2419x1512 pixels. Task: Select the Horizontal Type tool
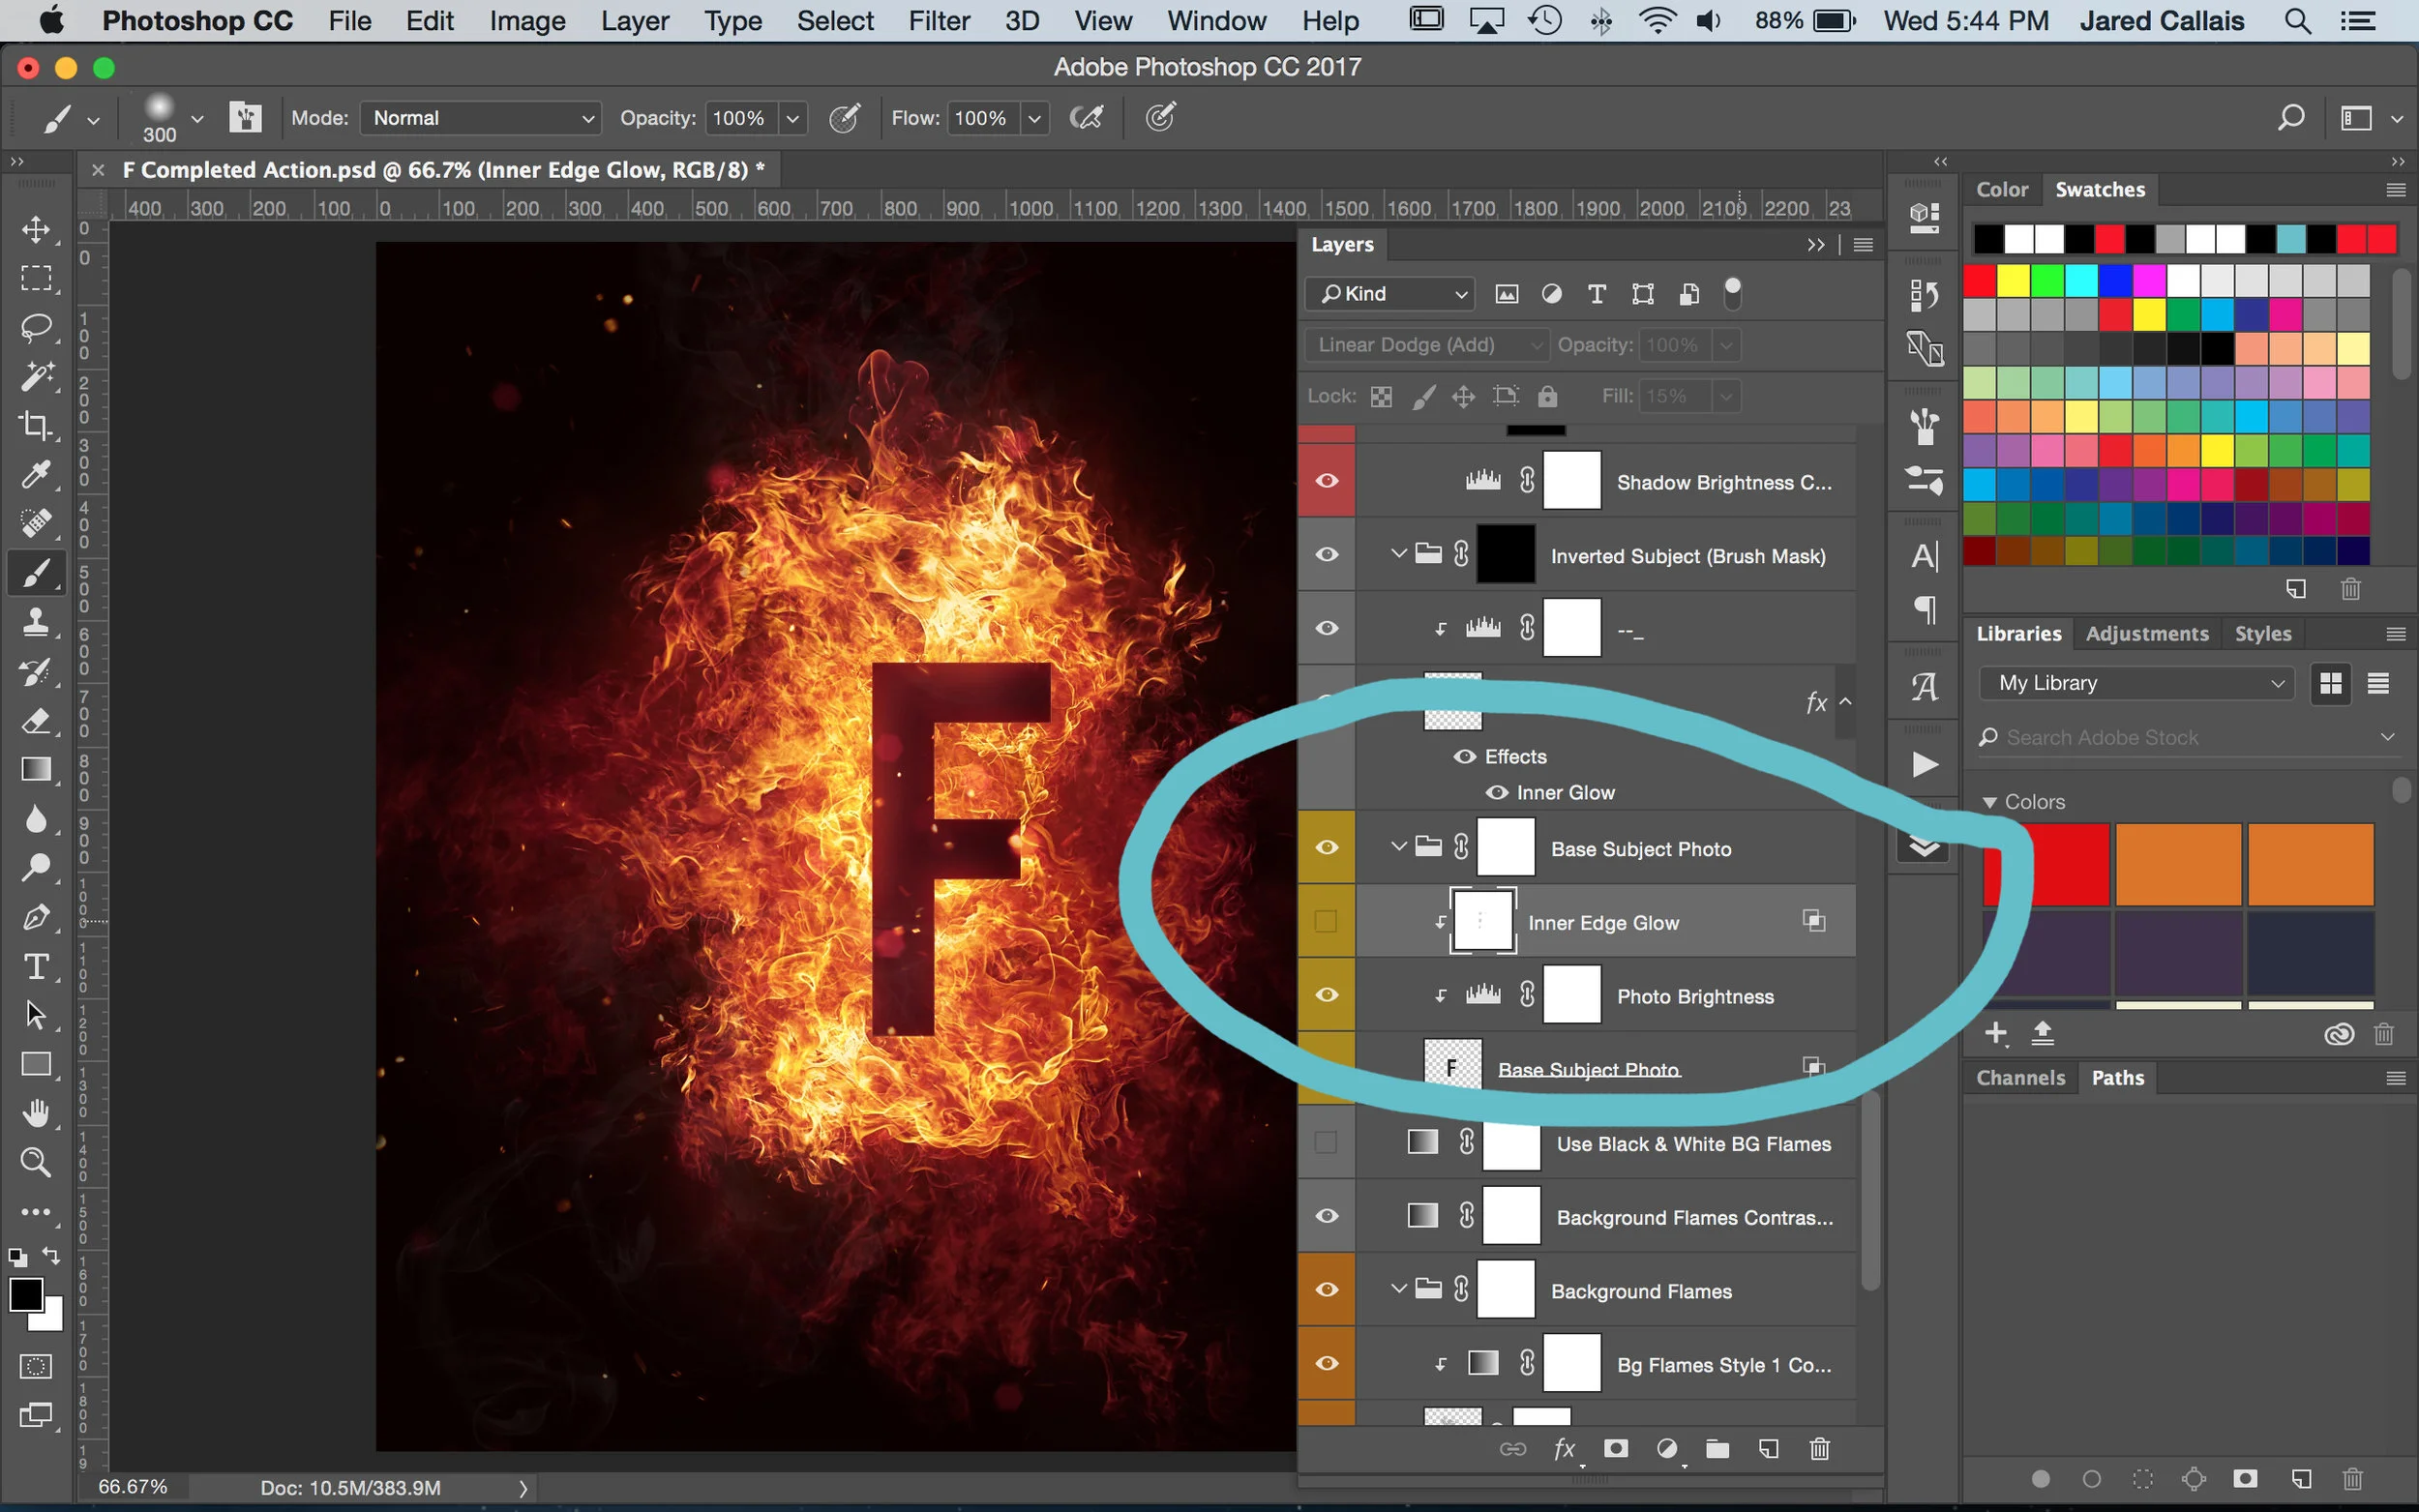(36, 966)
